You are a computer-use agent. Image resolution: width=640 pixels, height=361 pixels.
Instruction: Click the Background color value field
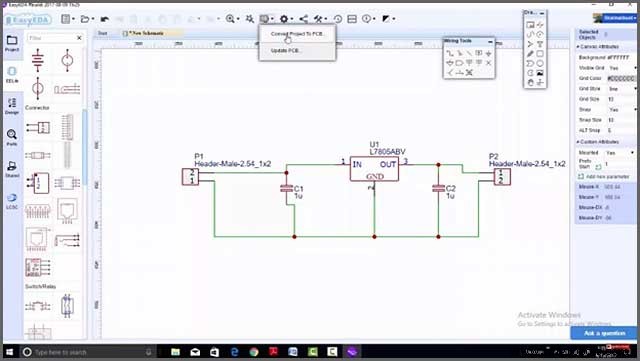click(621, 58)
